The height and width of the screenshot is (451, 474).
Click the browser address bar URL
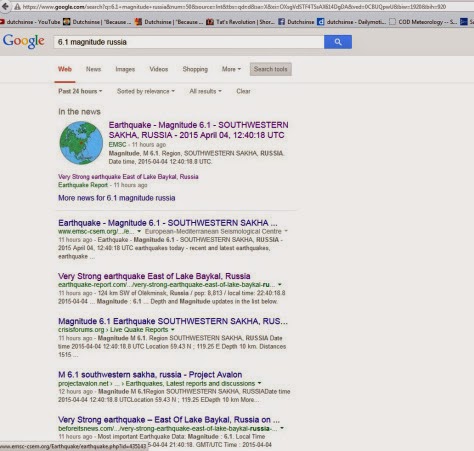pyautogui.click(x=234, y=7)
